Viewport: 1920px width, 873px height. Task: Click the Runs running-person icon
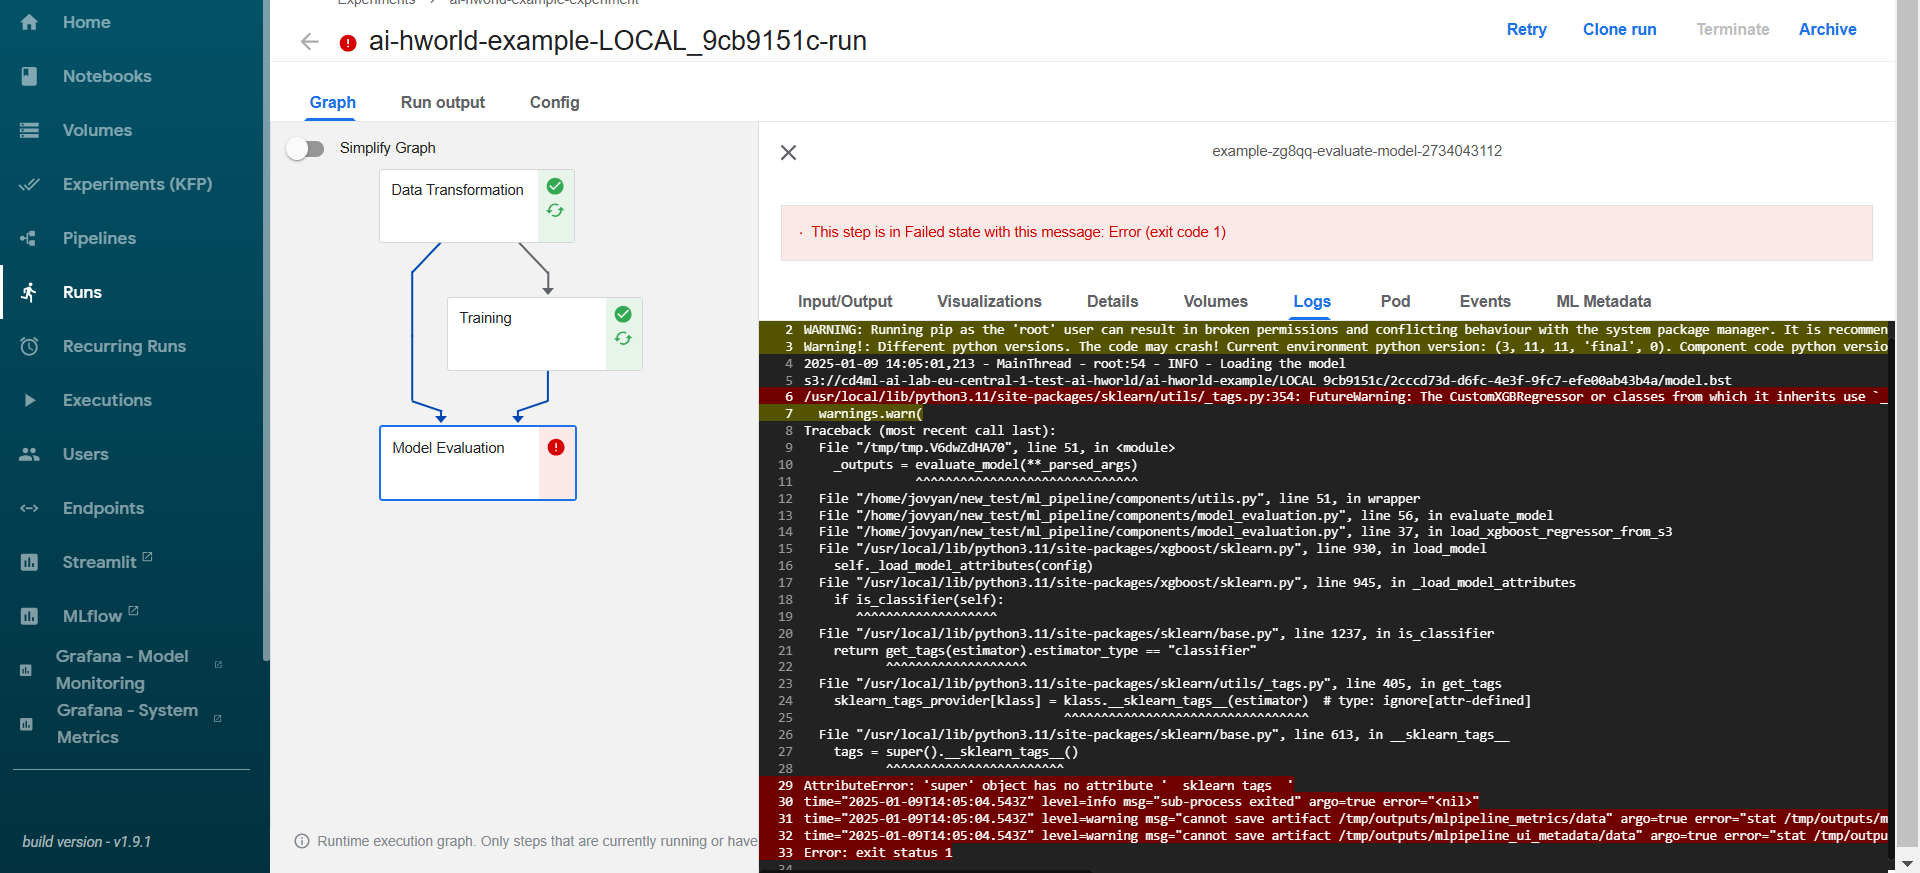point(29,292)
